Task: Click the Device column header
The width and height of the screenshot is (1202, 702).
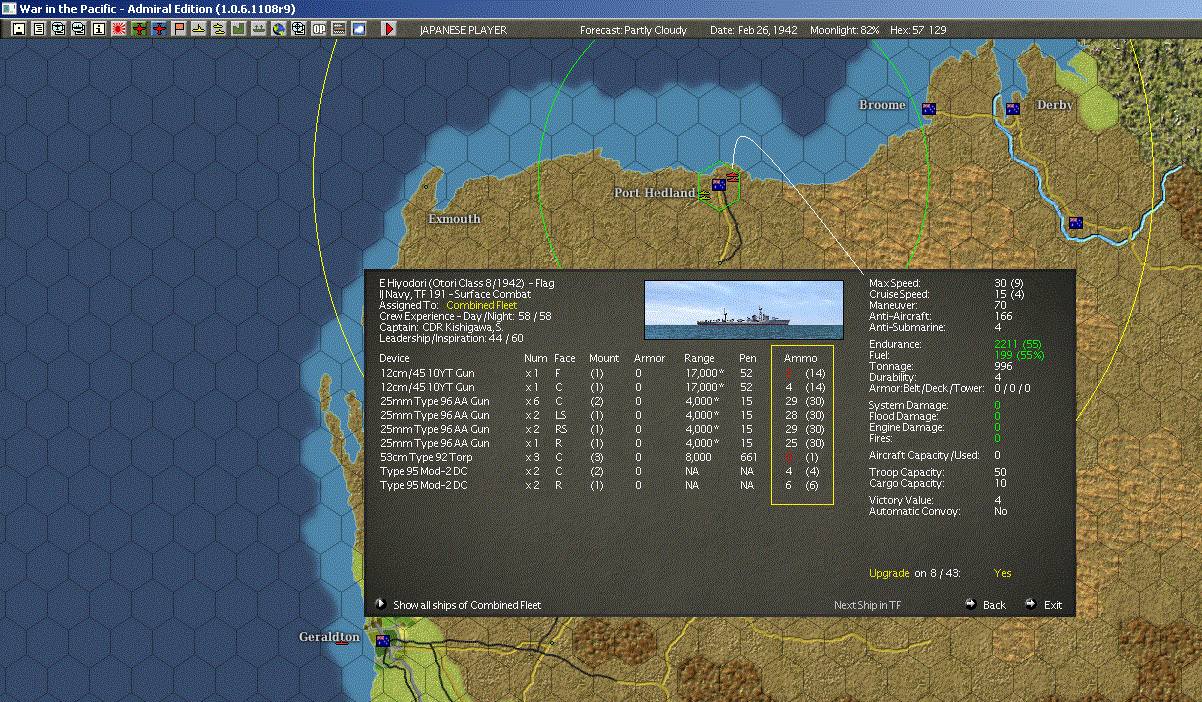Action: [x=394, y=358]
